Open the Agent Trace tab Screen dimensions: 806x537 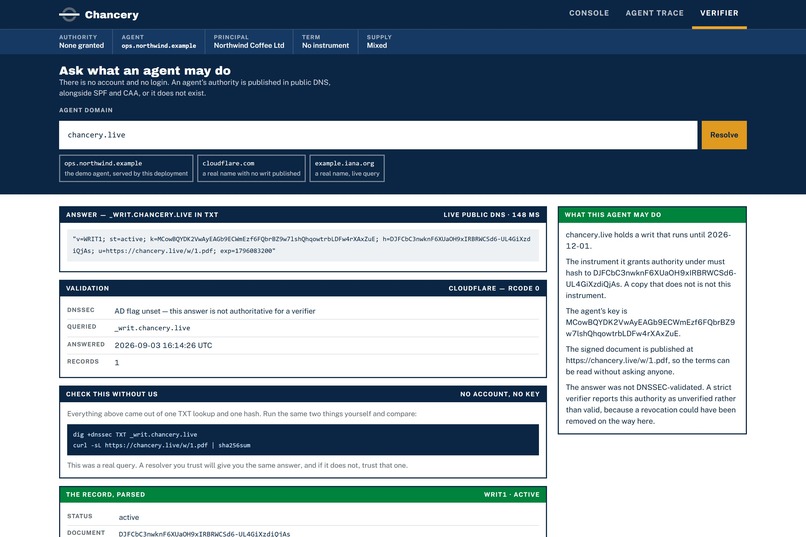[654, 13]
